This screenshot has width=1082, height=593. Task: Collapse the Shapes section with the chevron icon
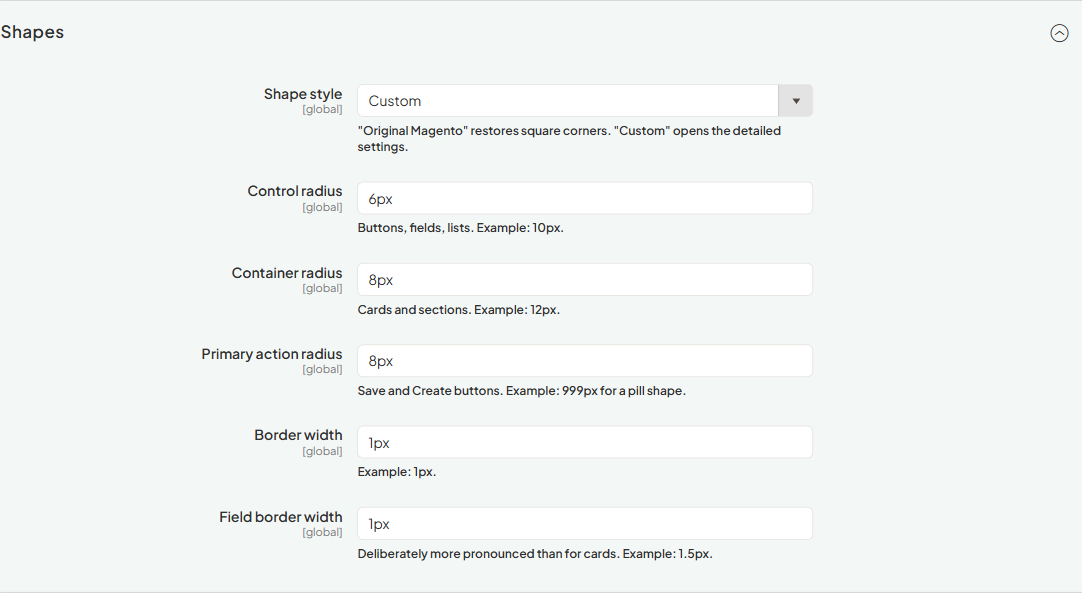(1059, 33)
